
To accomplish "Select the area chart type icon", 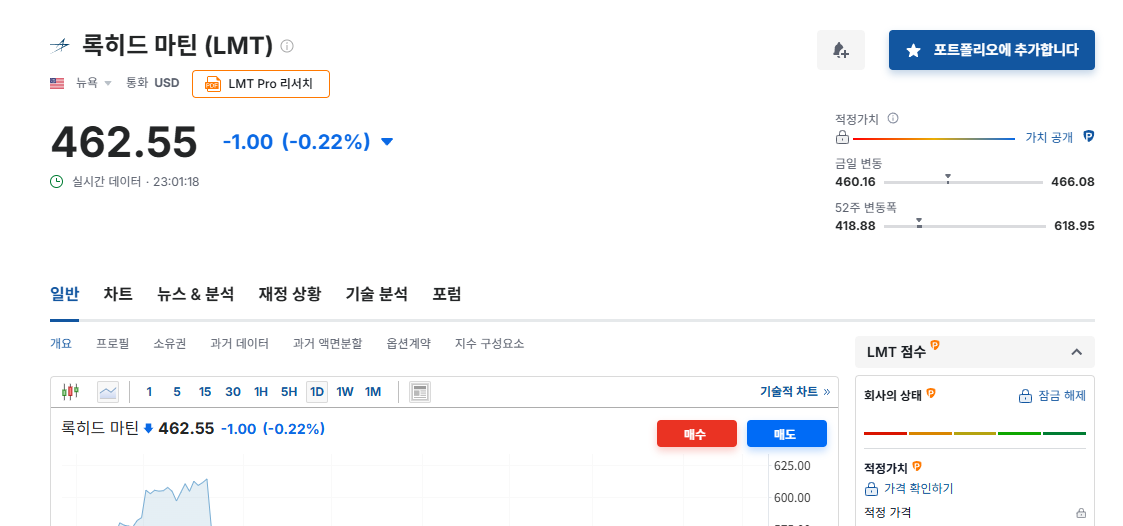I will pos(108,392).
